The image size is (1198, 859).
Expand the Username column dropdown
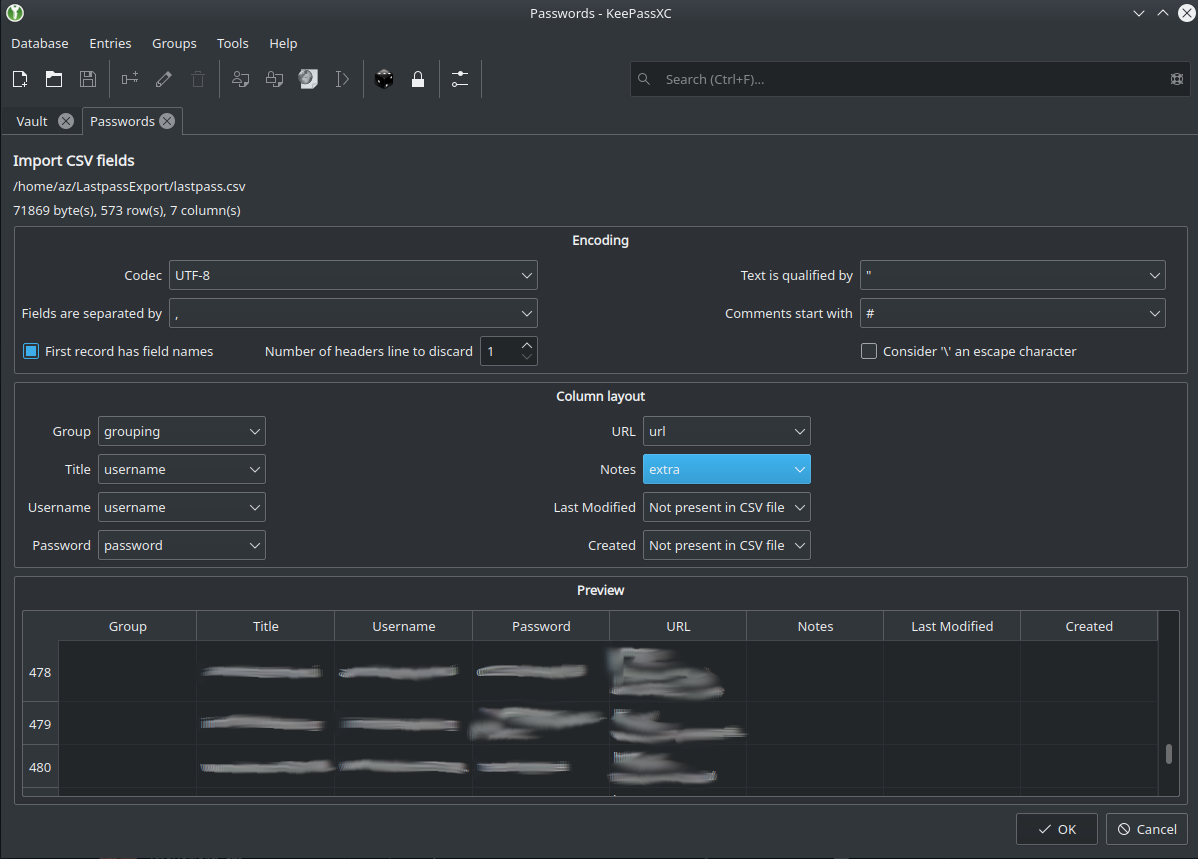point(182,507)
